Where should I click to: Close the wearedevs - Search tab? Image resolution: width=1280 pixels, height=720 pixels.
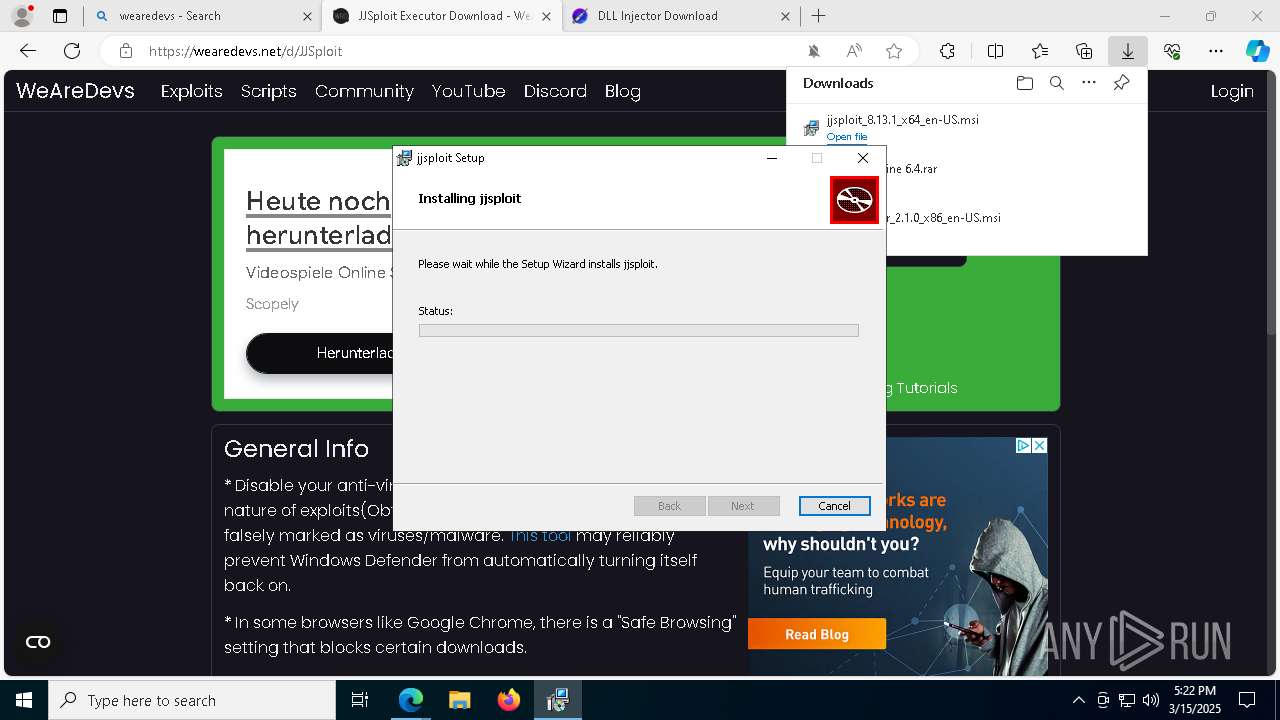click(307, 16)
